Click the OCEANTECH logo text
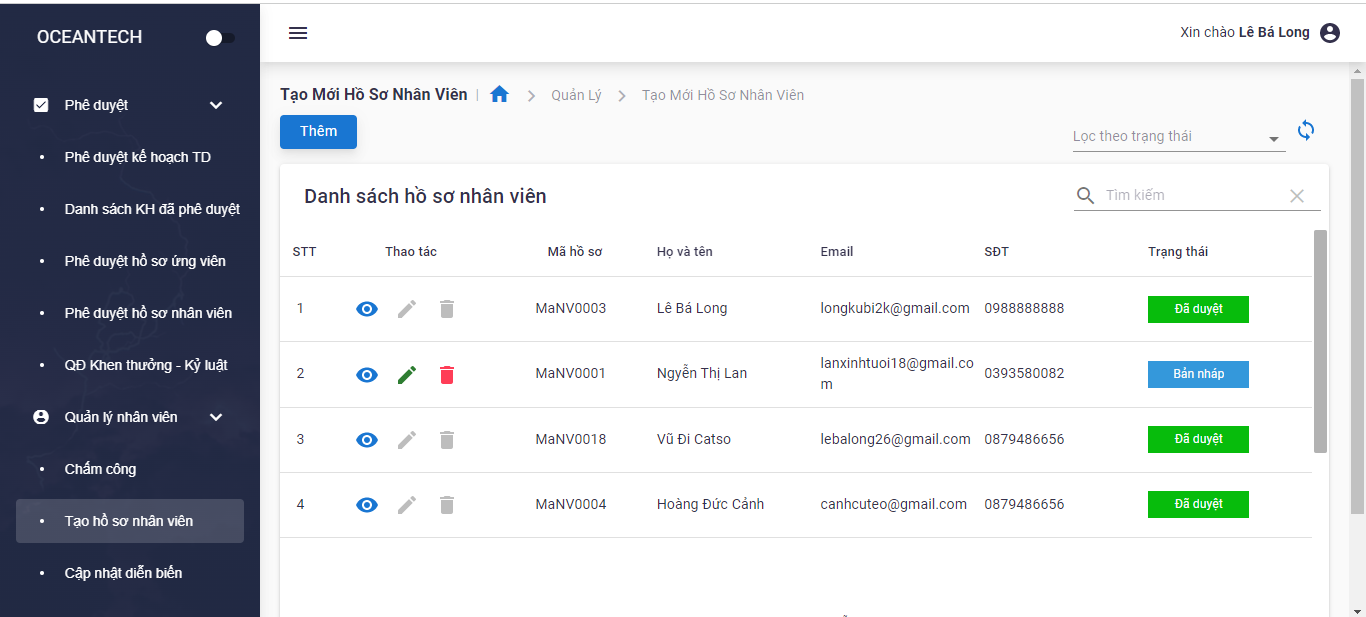 (89, 37)
